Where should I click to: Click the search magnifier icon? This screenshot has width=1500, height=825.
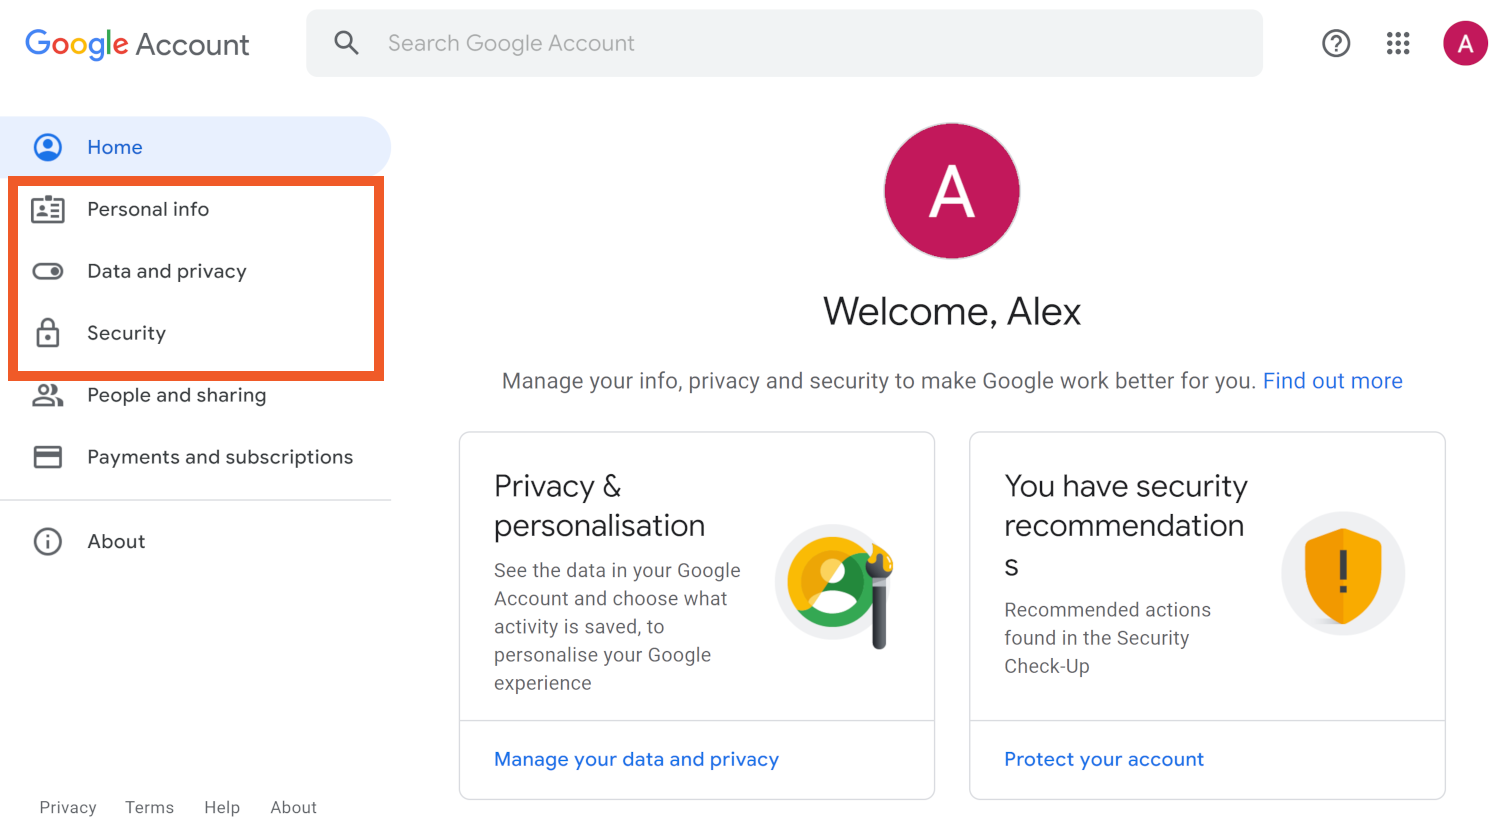[346, 43]
